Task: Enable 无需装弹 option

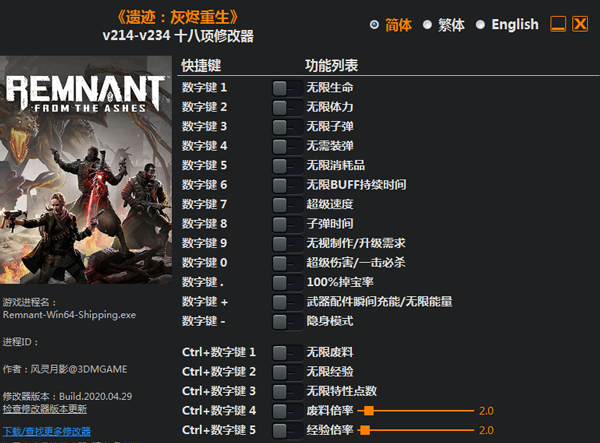Action: (287, 146)
